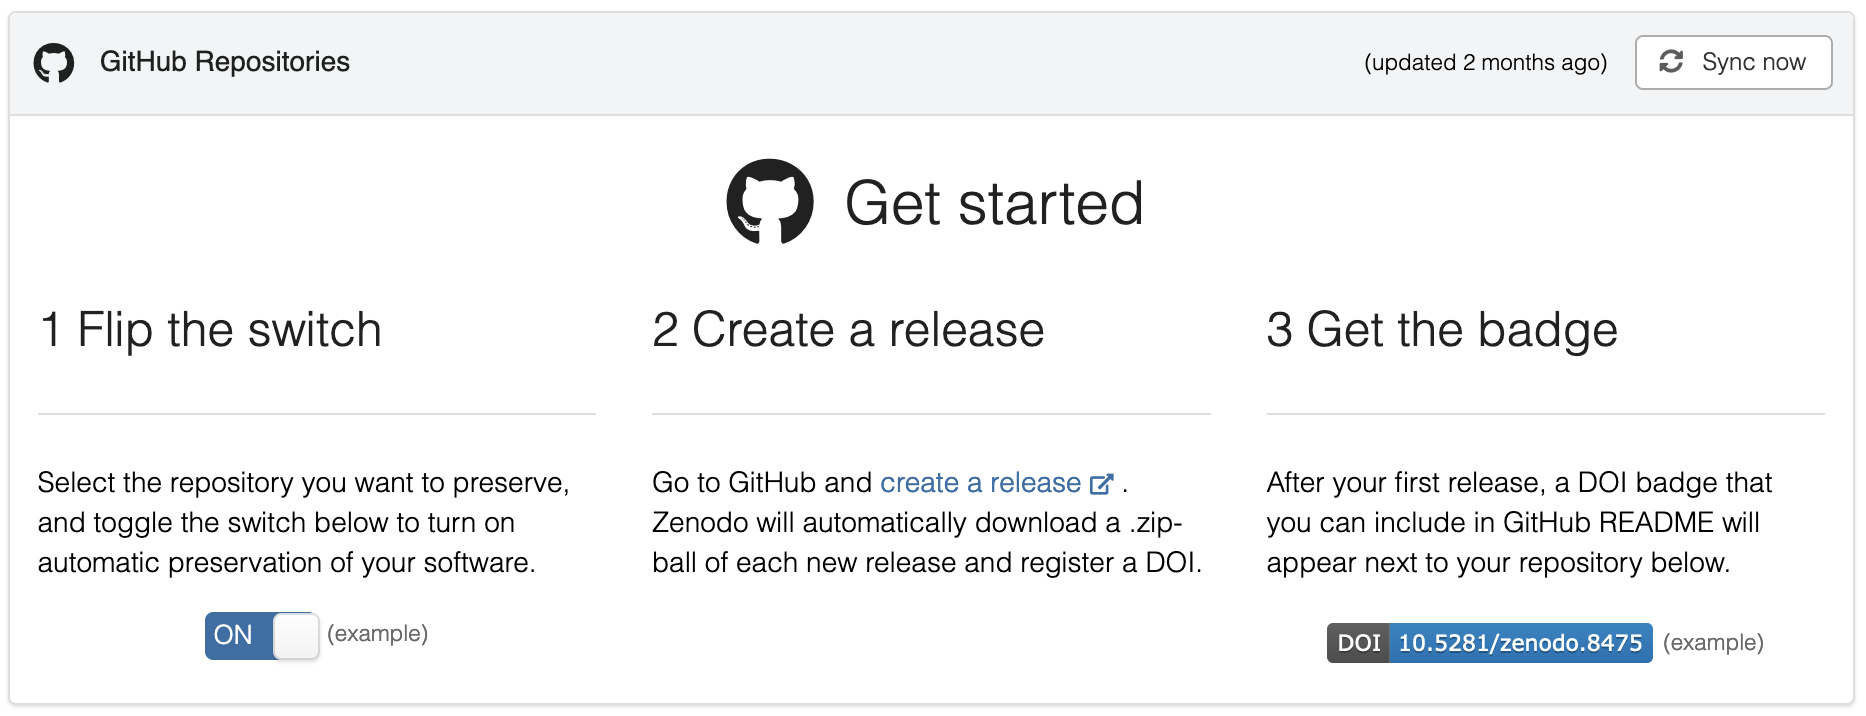Viewport: 1866px width, 716px height.
Task: Click the Get started heading
Action: tap(994, 204)
